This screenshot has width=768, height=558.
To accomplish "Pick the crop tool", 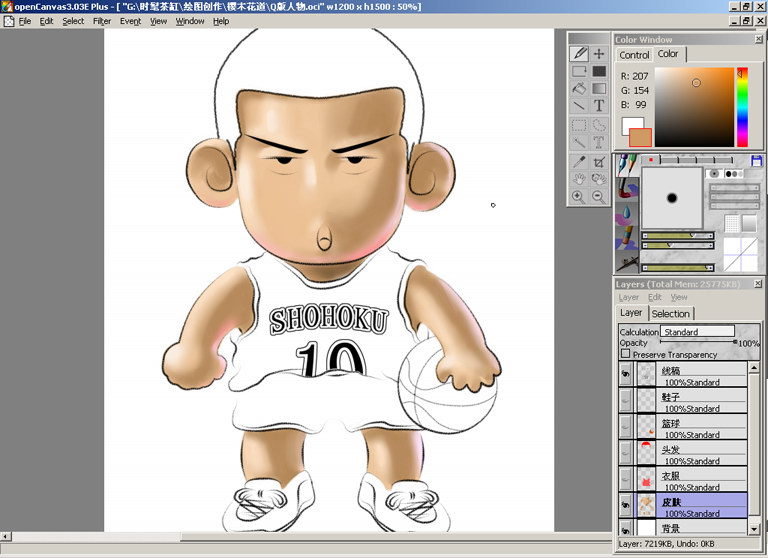I will (599, 161).
